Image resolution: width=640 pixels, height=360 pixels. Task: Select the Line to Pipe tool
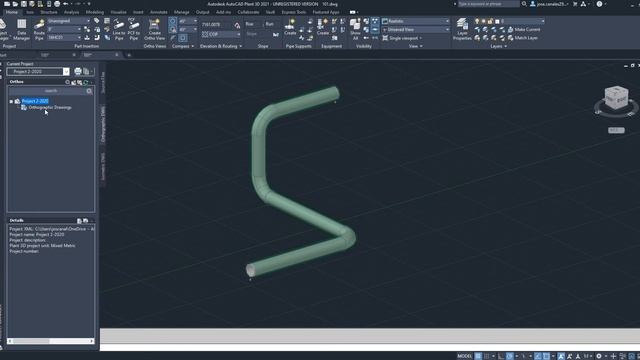coord(119,29)
